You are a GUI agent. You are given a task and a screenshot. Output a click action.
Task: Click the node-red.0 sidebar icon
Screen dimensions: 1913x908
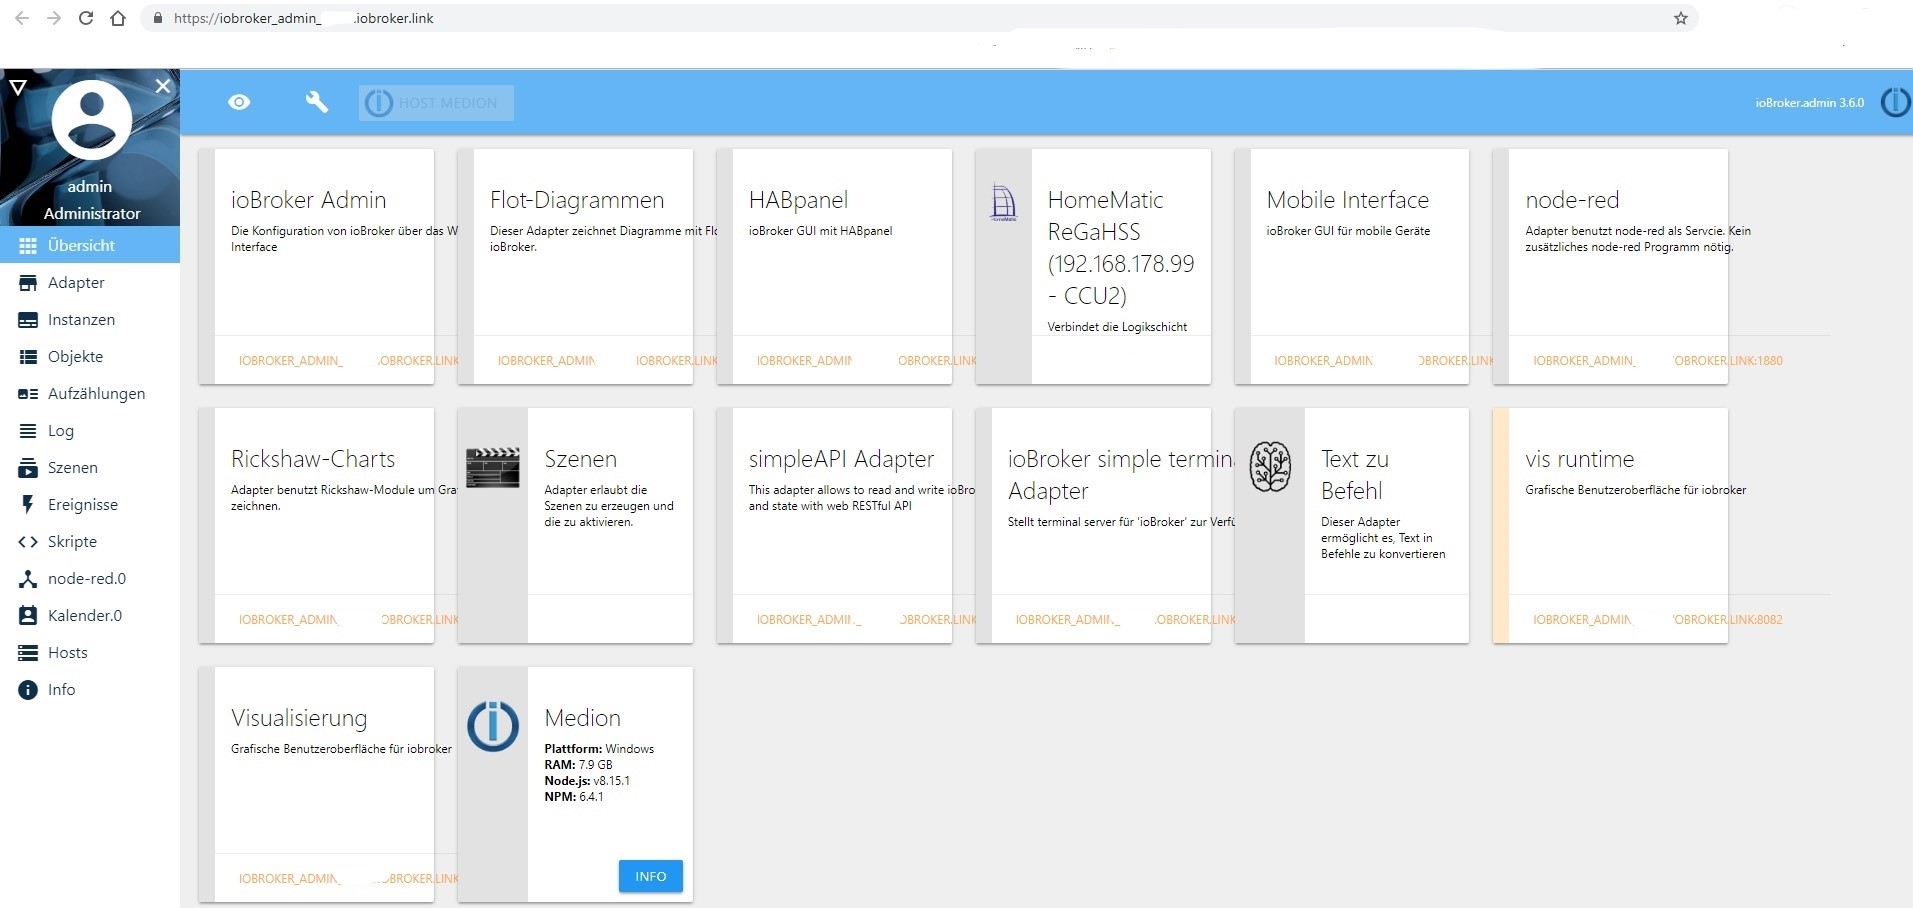pyautogui.click(x=28, y=578)
